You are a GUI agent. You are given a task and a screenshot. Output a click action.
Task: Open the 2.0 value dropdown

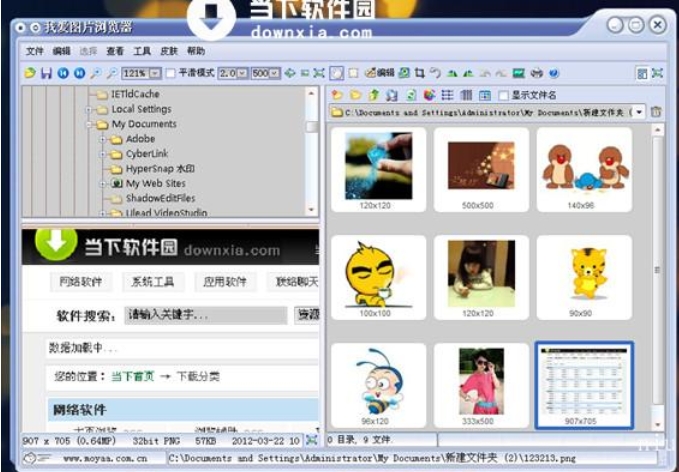242,73
